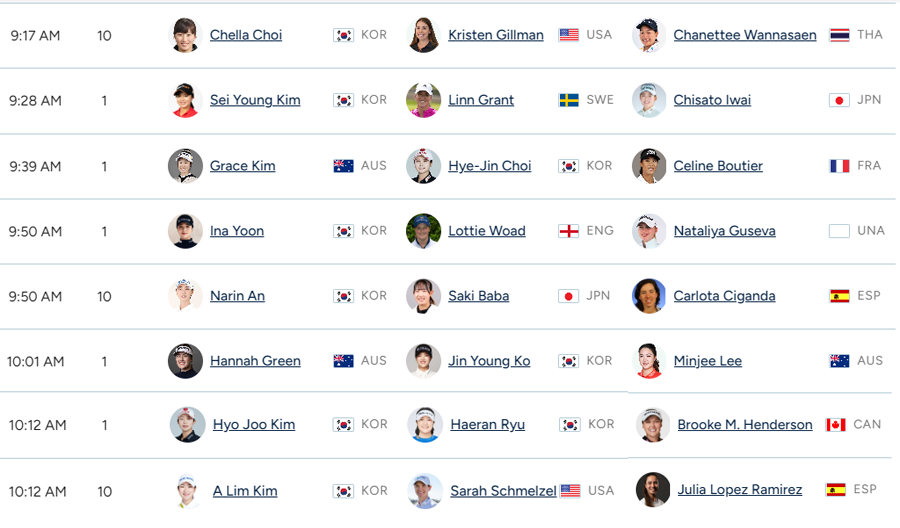The height and width of the screenshot is (528, 900).
Task: Click the Japan flag beside Chisato Iwai
Action: (839, 100)
